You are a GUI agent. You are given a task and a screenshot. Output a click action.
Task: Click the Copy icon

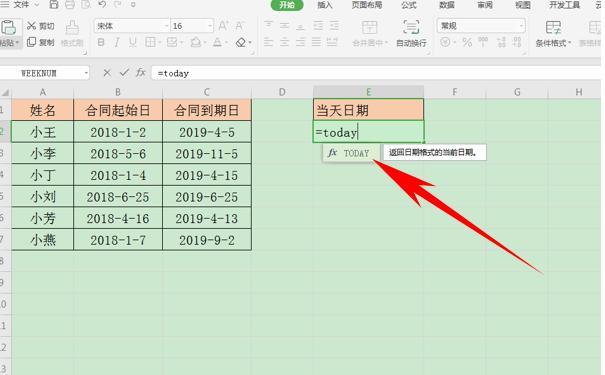coord(32,42)
